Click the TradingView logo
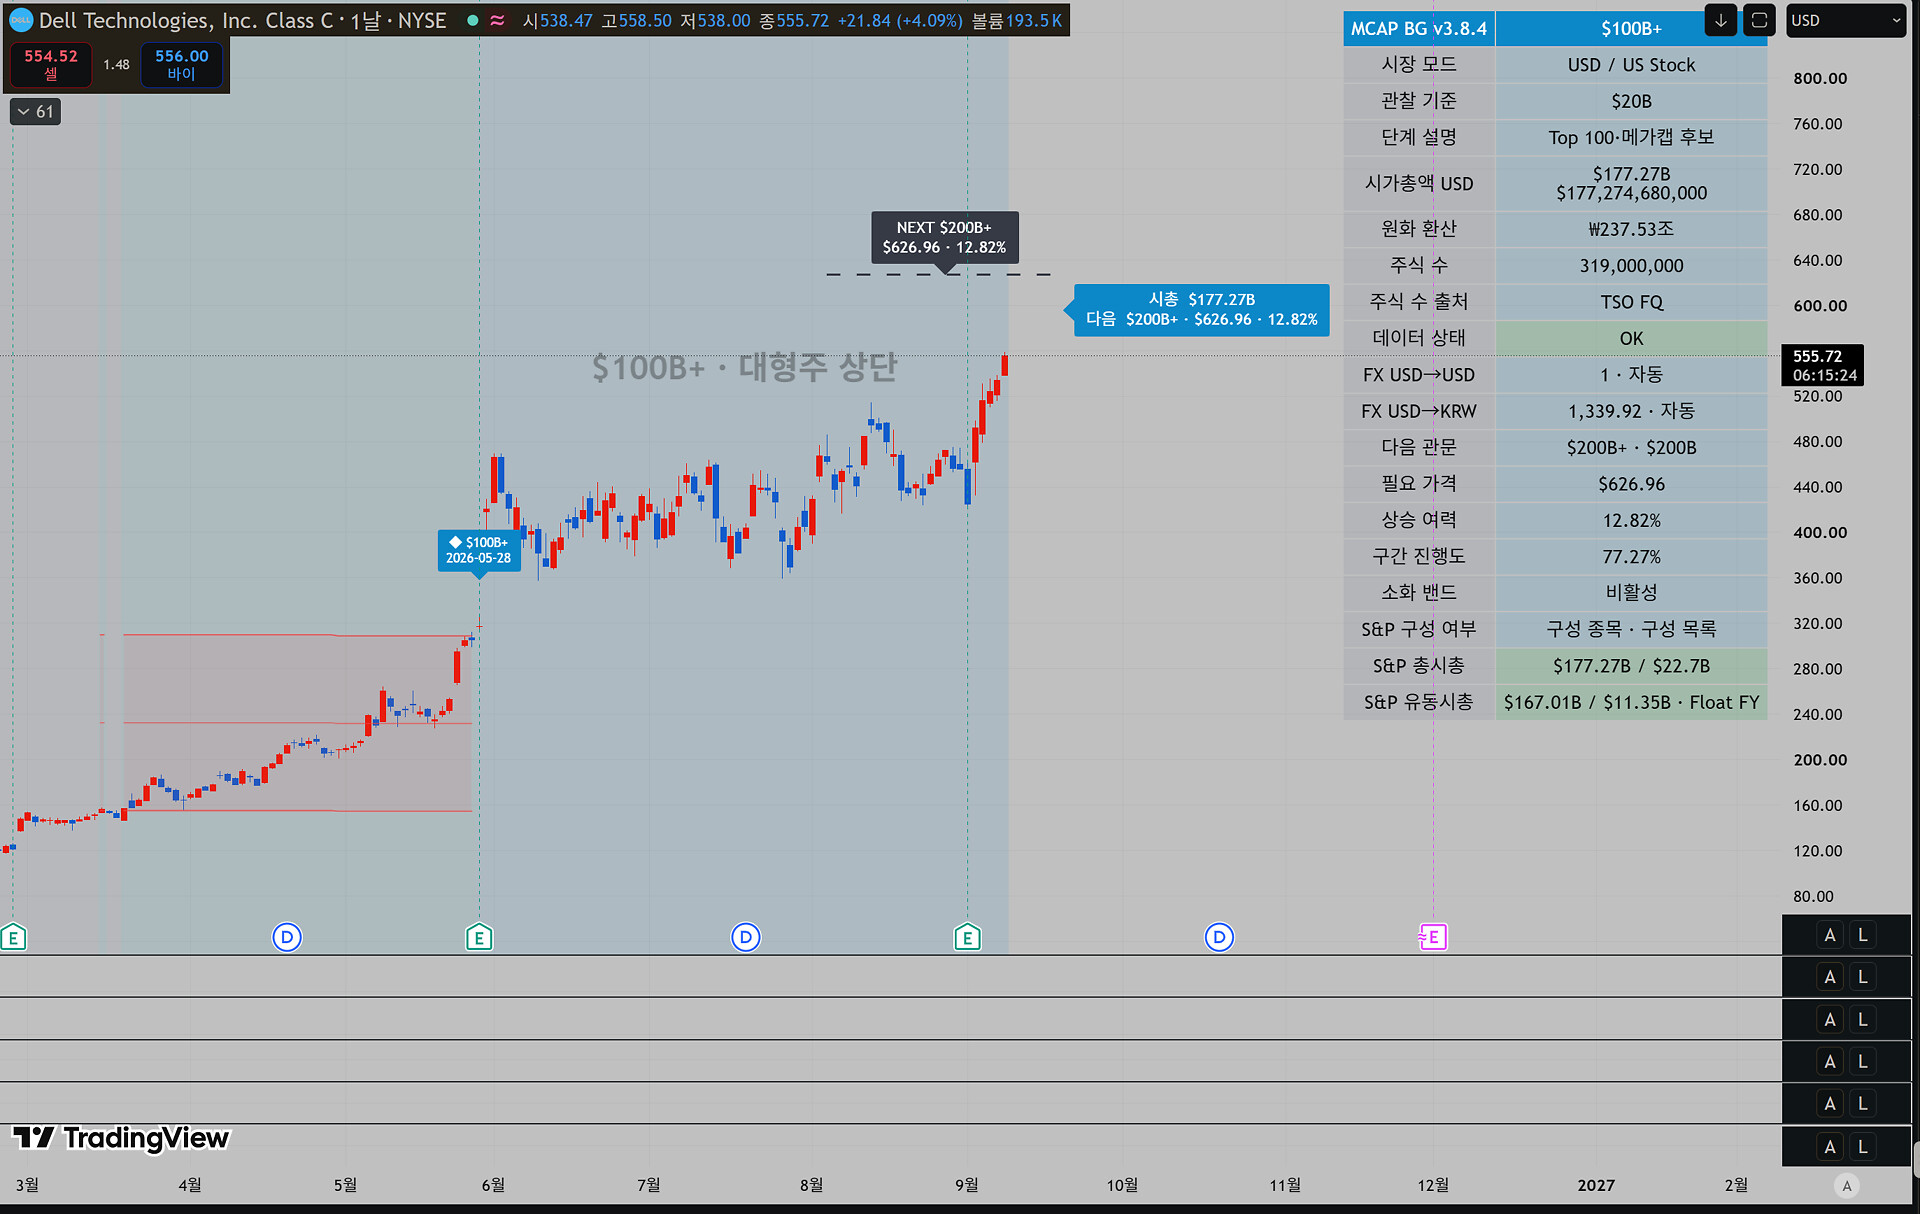Image resolution: width=1920 pixels, height=1214 pixels. (x=121, y=1138)
